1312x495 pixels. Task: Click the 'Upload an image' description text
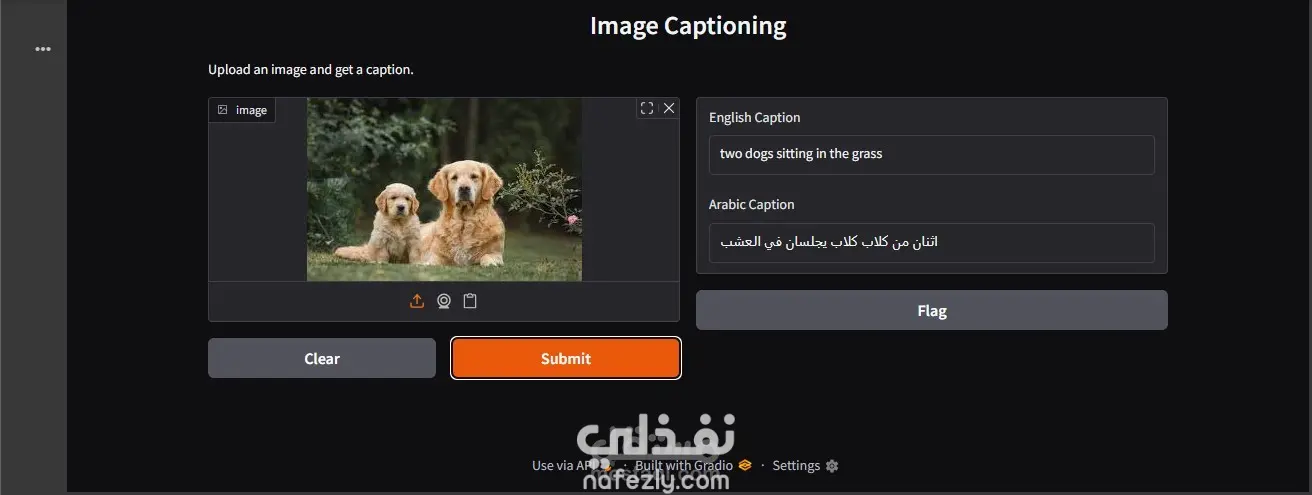[x=310, y=70]
